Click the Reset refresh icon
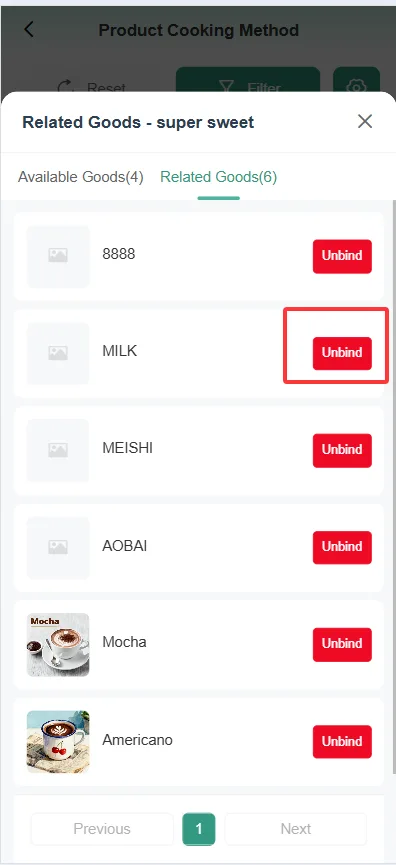396x865 pixels. 66,87
